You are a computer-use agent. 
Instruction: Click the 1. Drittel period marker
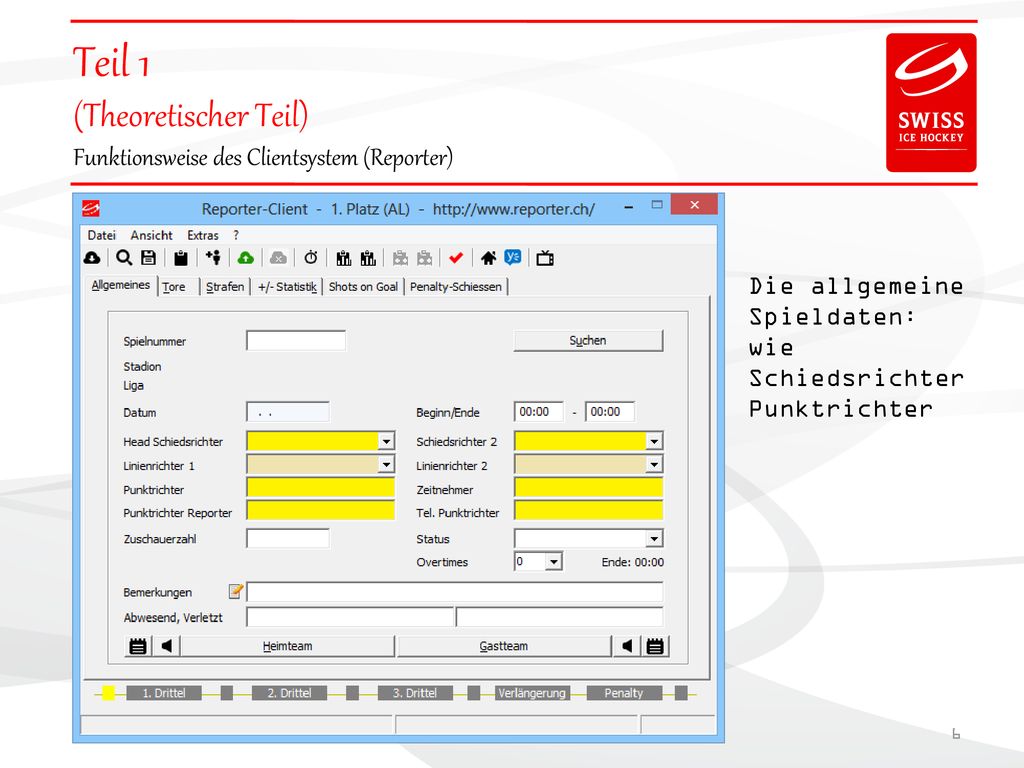(x=164, y=693)
